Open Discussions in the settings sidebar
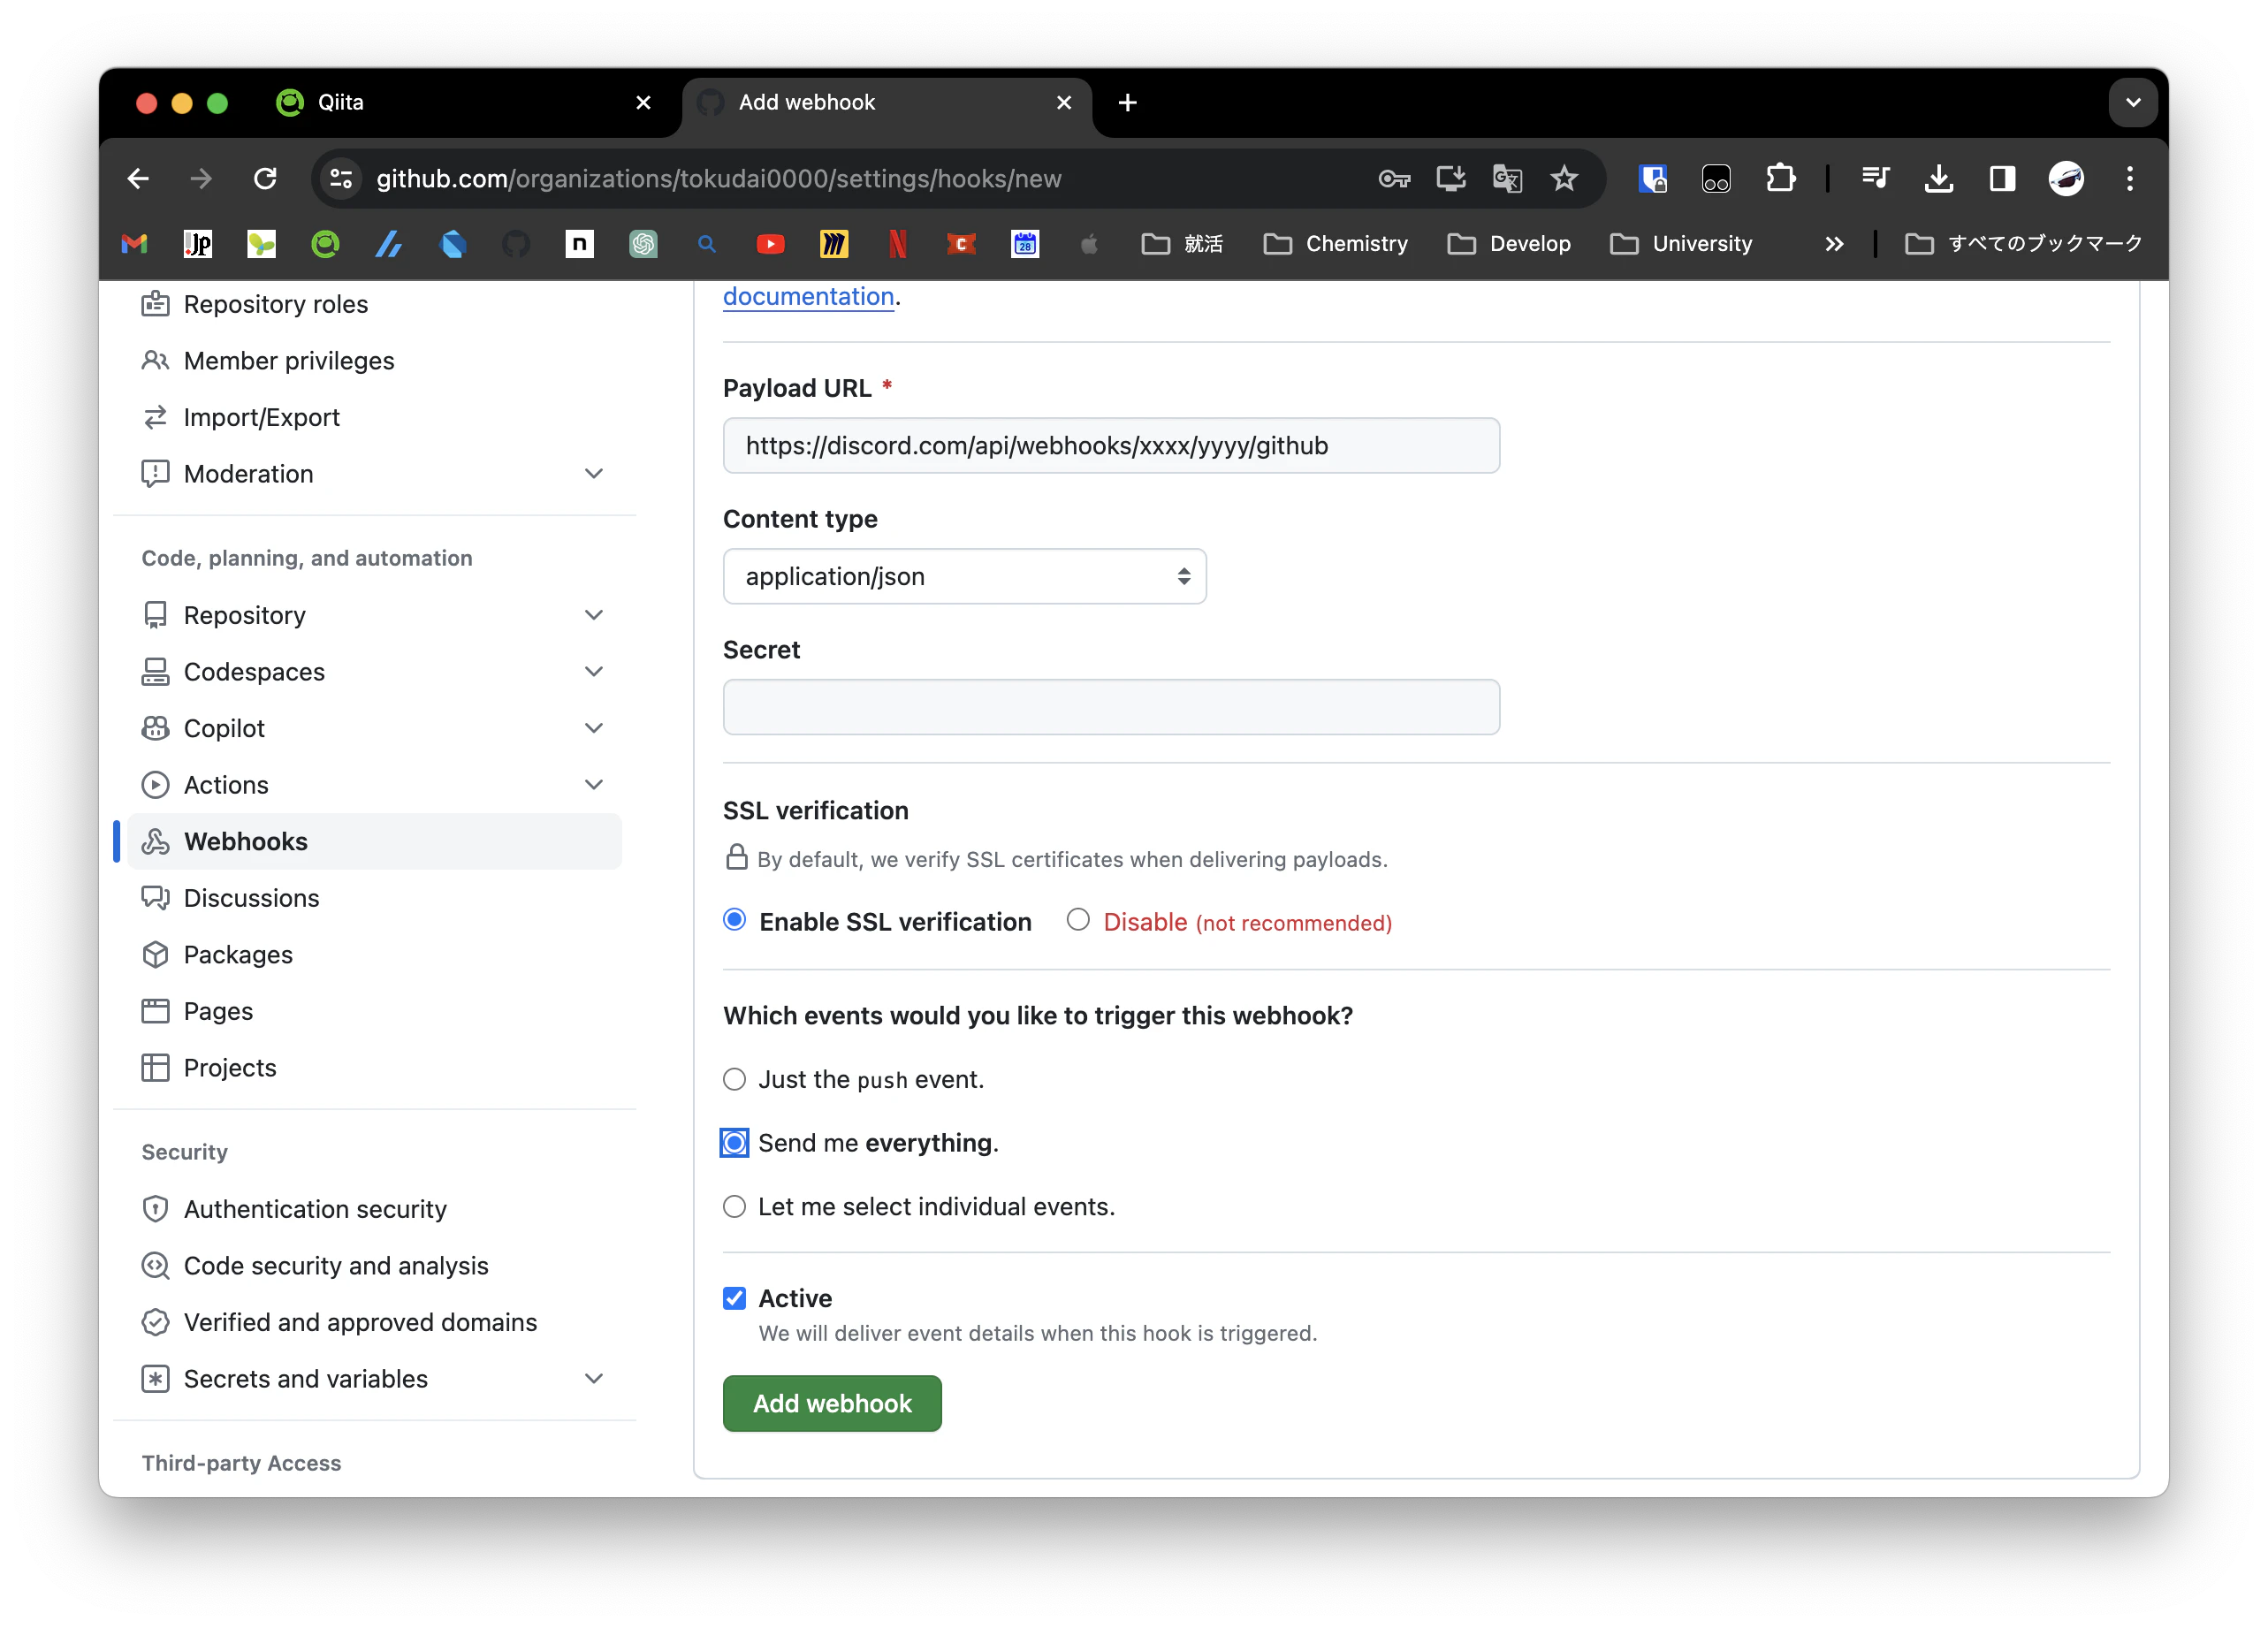 (x=251, y=898)
